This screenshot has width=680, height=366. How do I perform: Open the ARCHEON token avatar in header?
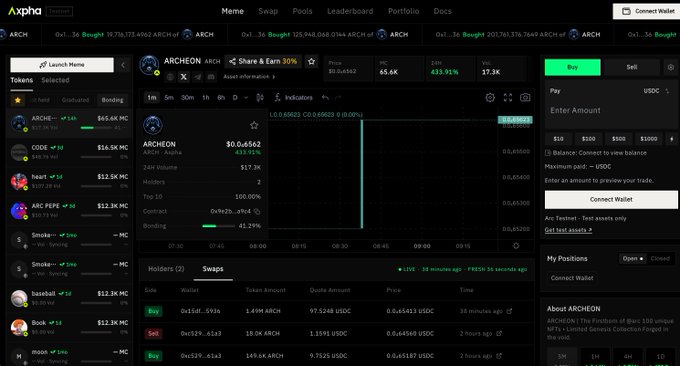click(149, 65)
